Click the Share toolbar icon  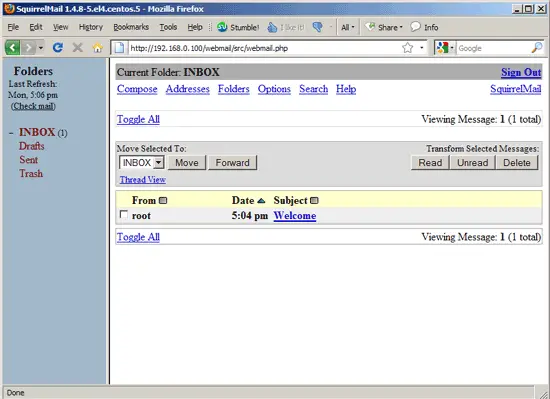click(x=370, y=27)
